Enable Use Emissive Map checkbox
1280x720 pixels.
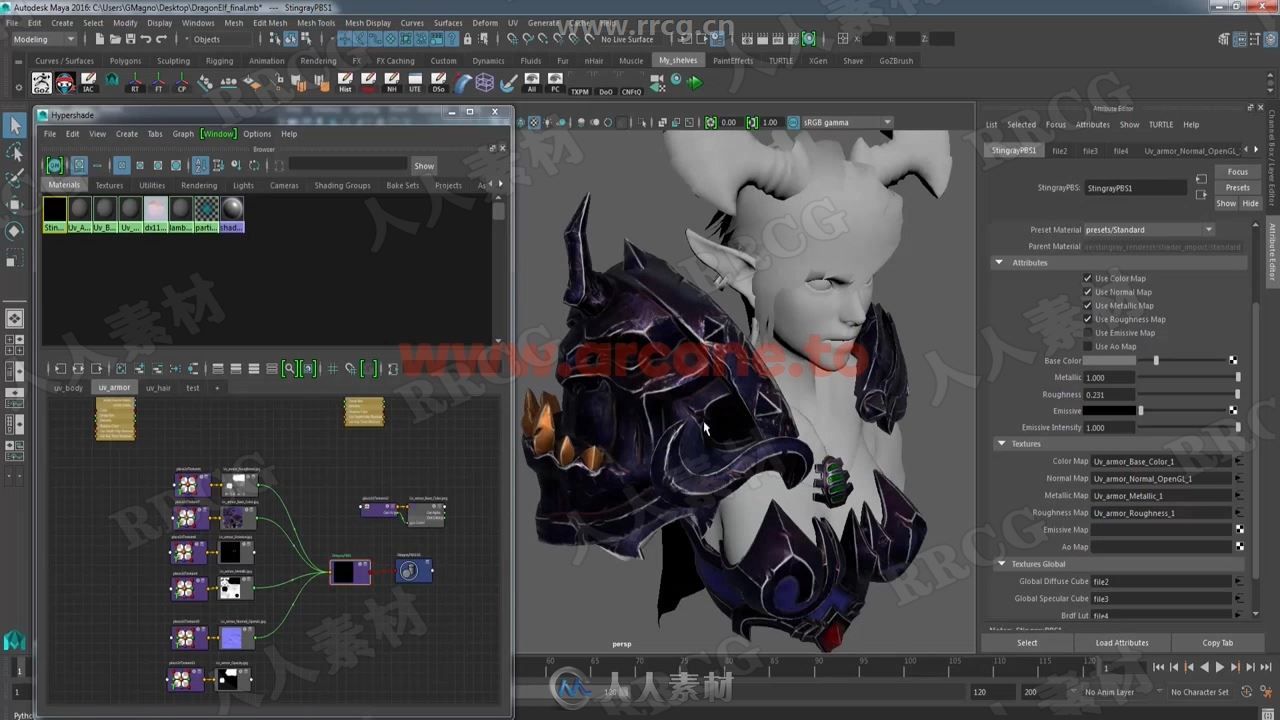(x=1087, y=333)
